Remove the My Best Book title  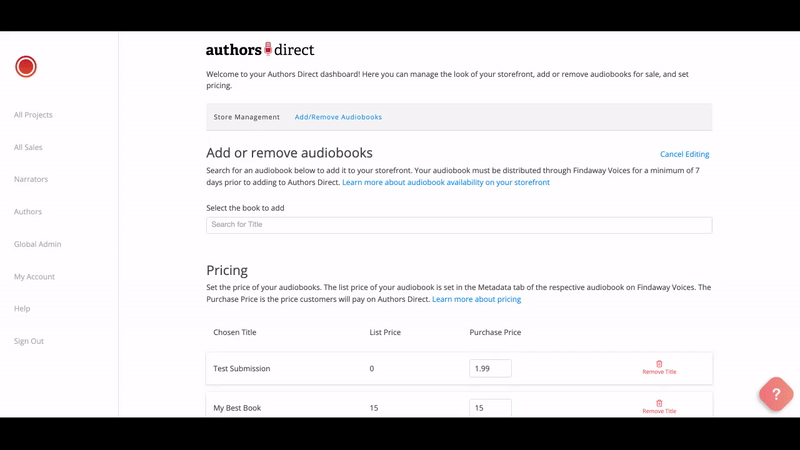point(659,407)
